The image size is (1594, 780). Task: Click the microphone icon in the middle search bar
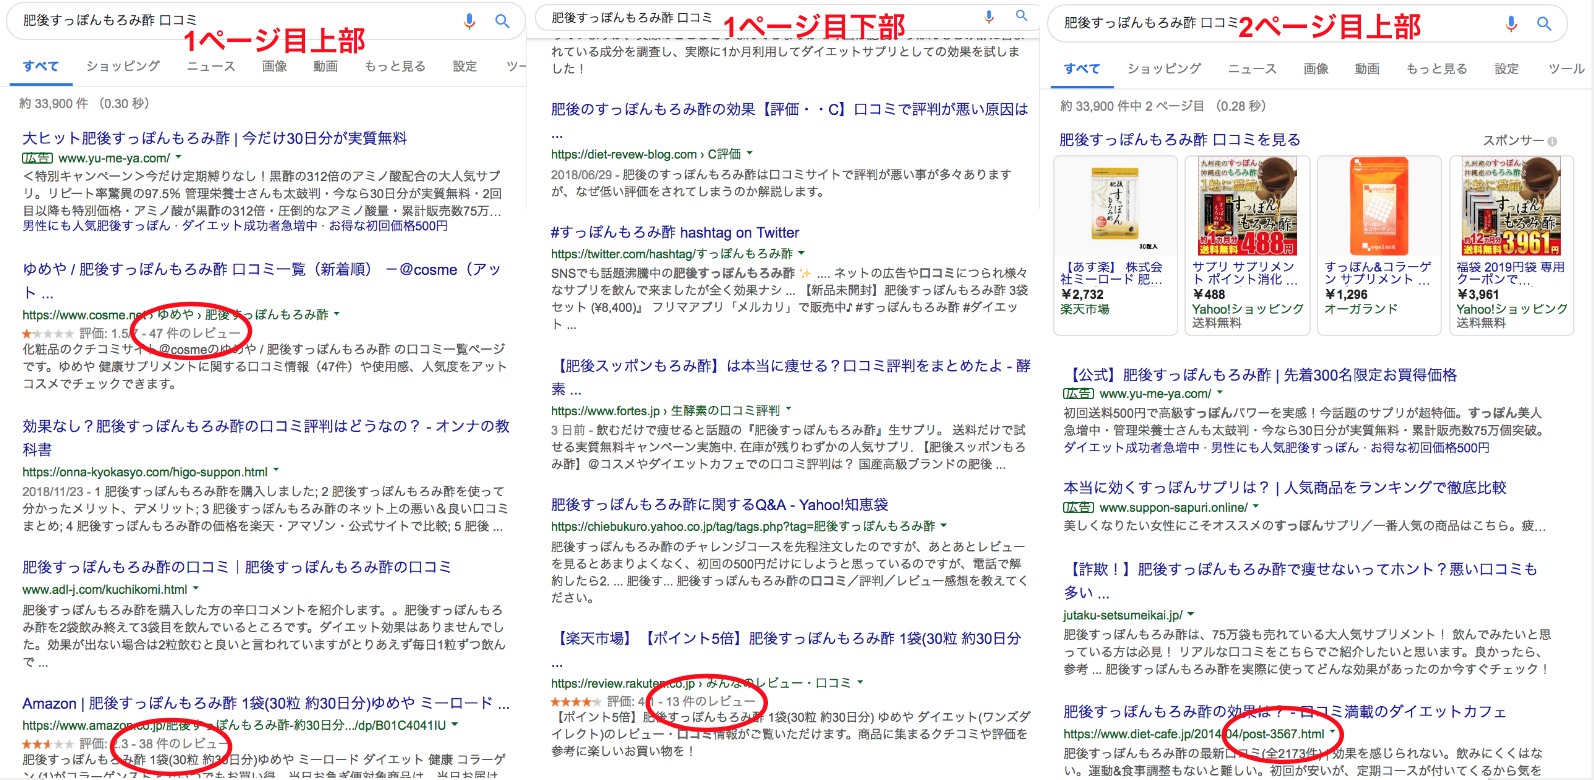click(989, 16)
